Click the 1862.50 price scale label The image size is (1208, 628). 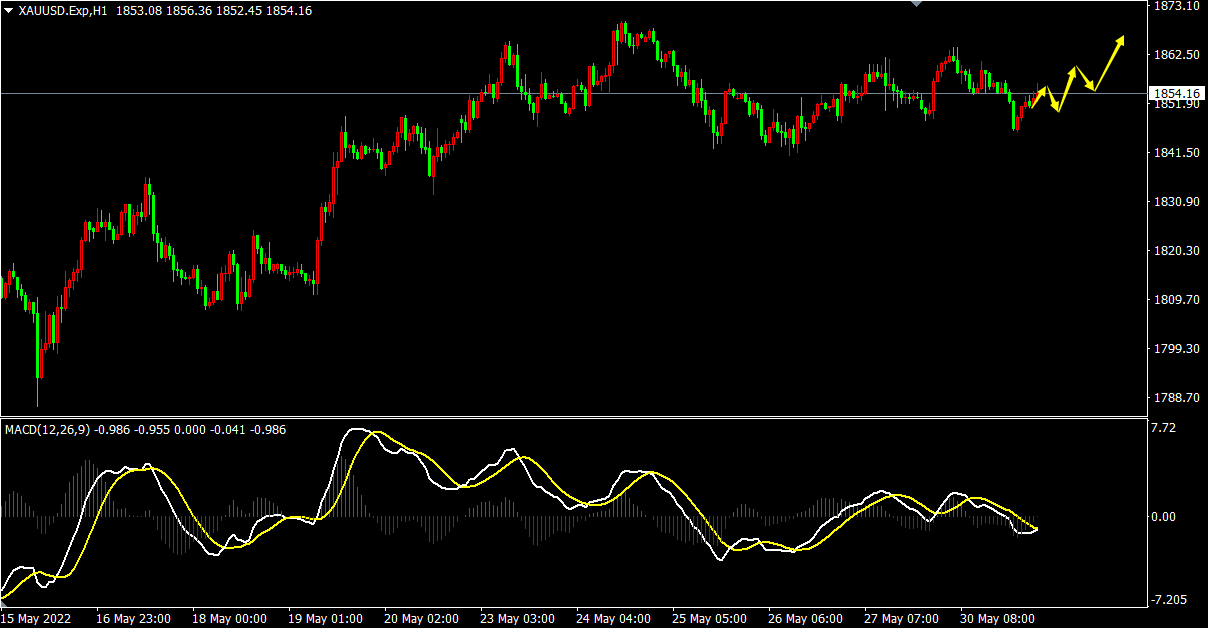1175,55
